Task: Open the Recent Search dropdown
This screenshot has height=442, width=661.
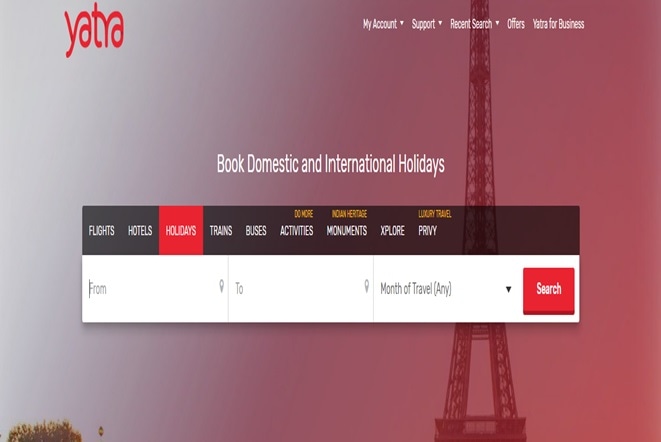Action: pos(474,24)
